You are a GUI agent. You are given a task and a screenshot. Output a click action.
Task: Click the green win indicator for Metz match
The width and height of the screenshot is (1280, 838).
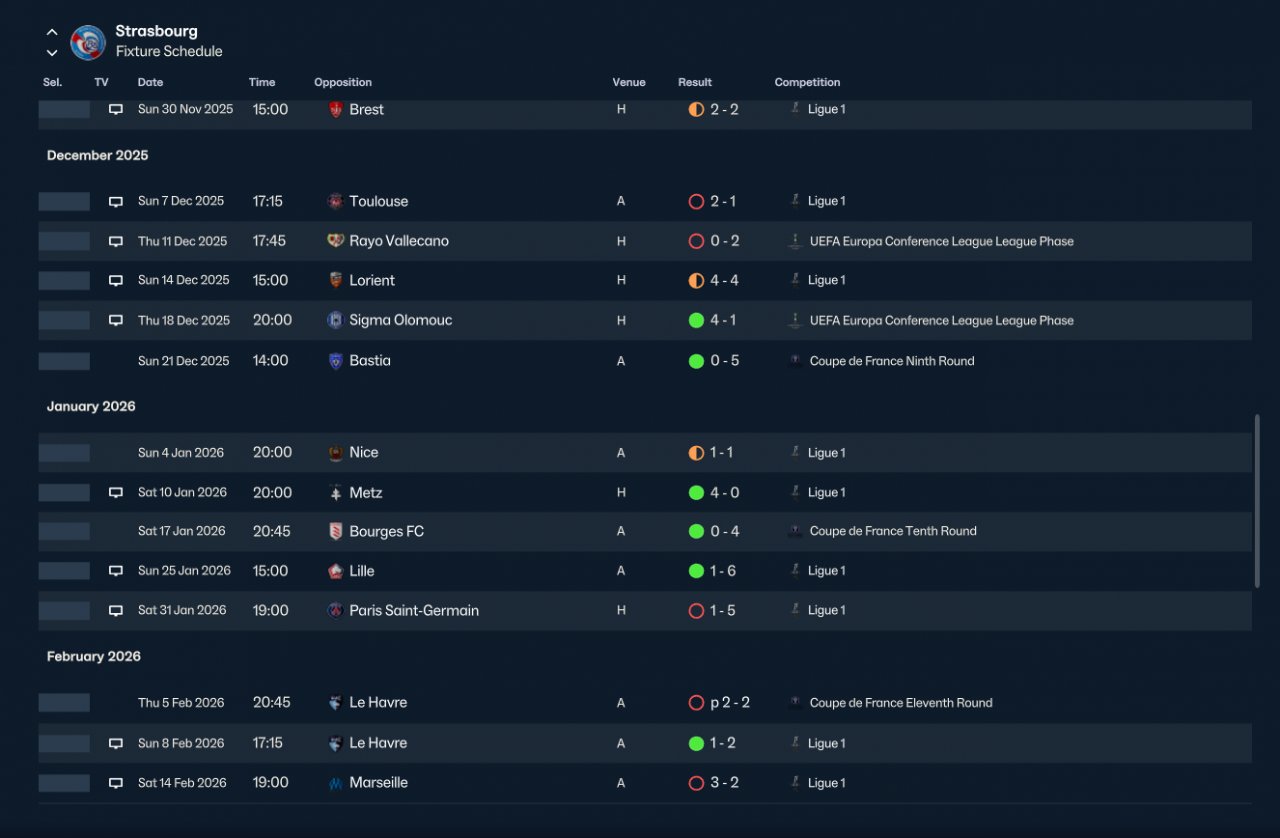click(x=696, y=493)
